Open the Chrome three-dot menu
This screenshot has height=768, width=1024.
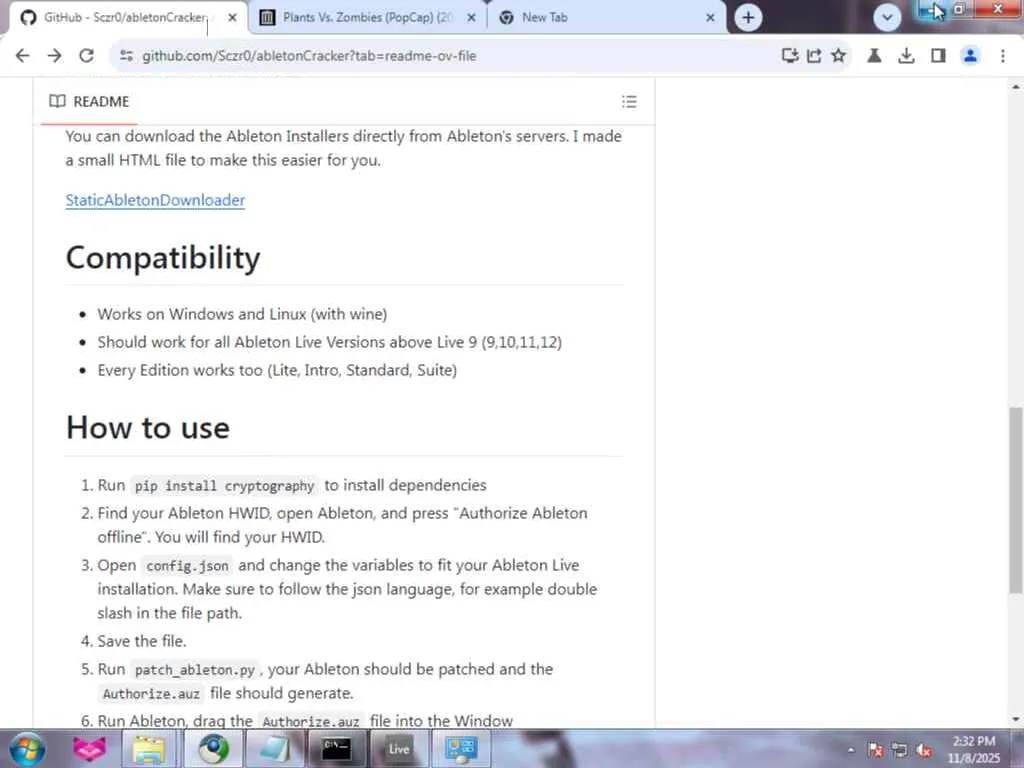click(1002, 56)
